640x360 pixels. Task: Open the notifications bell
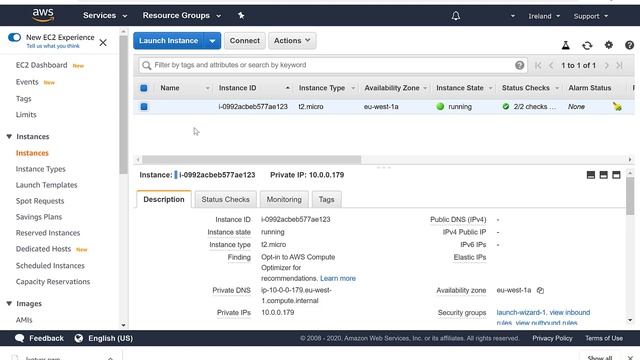(x=456, y=16)
